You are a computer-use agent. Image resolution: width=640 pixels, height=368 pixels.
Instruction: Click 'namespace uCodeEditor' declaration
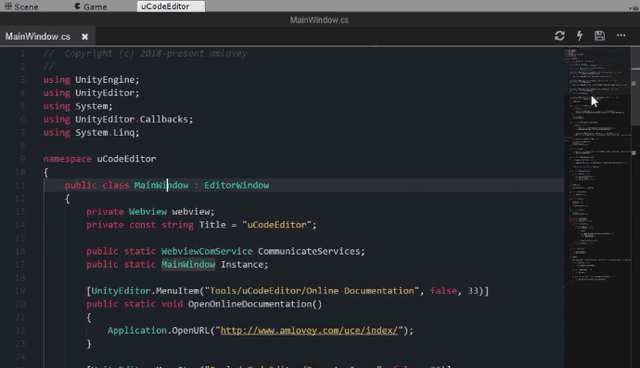coord(100,159)
